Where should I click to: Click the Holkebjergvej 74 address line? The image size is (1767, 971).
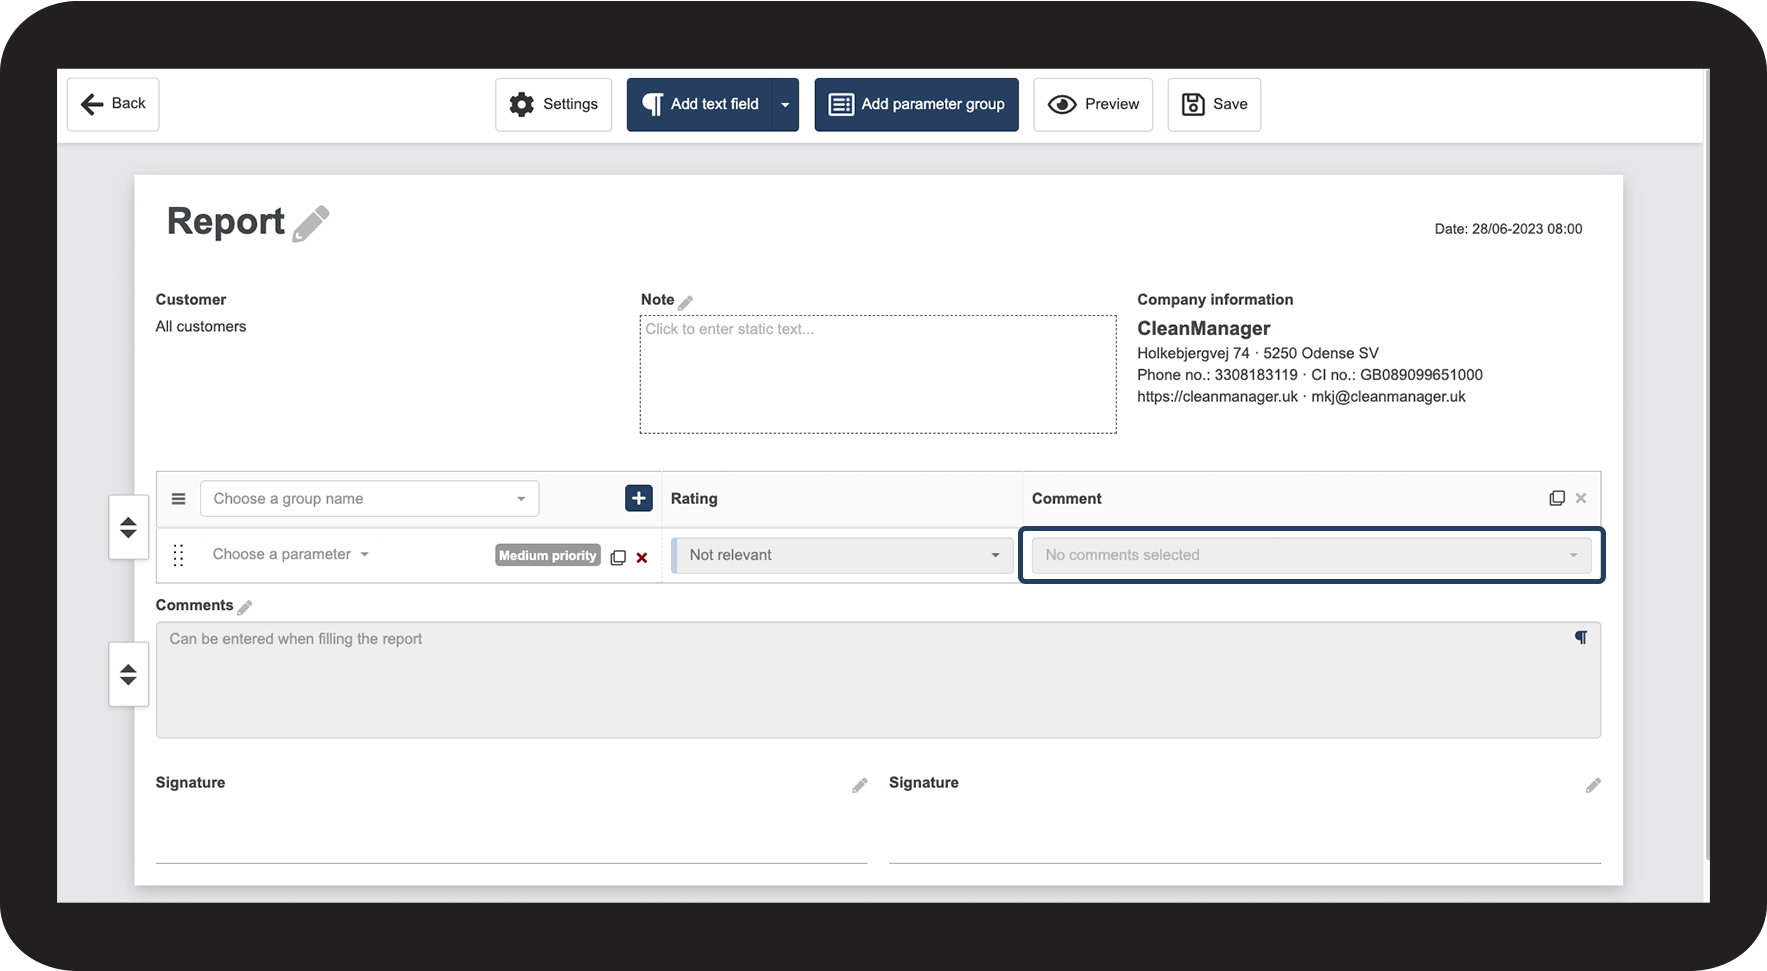click(1258, 353)
